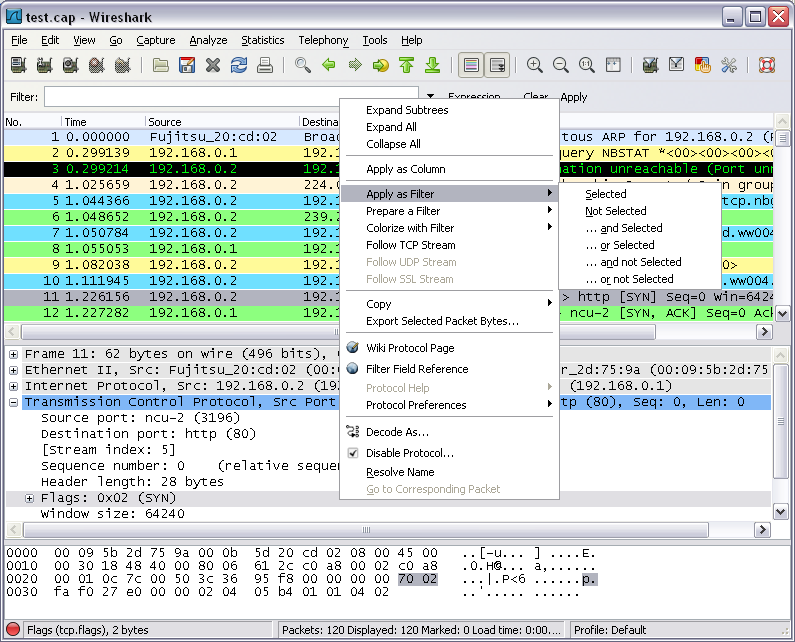
Task: Click the Print packets toolbar icon
Action: [x=265, y=66]
